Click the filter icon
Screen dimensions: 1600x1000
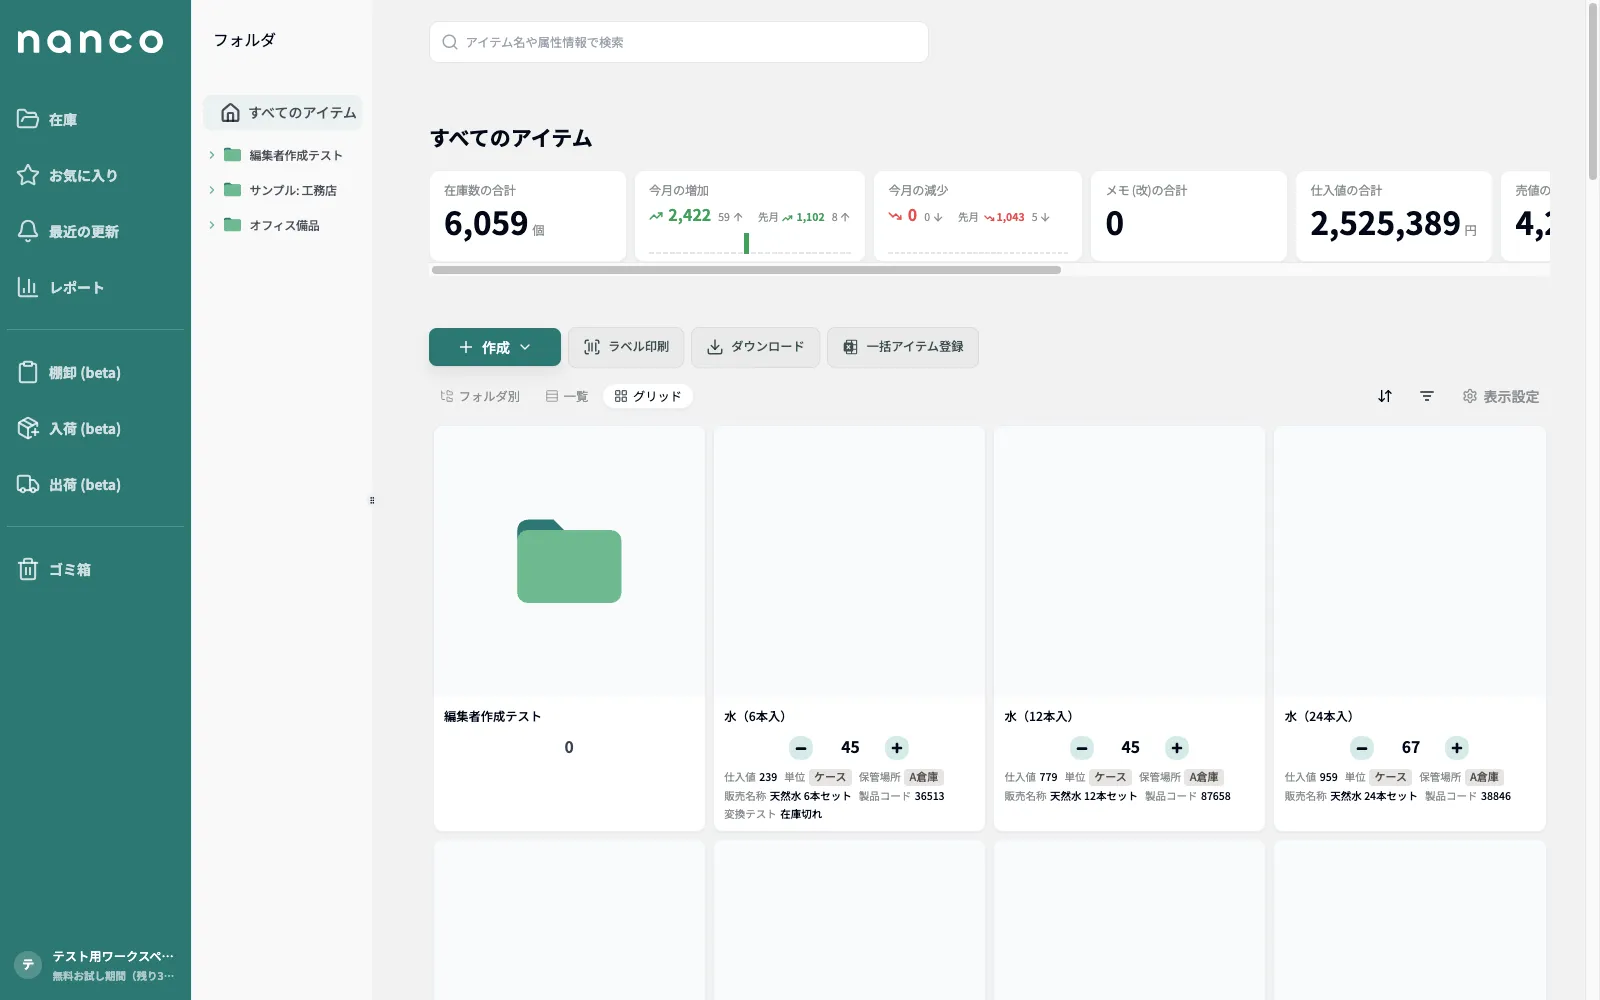pyautogui.click(x=1427, y=396)
